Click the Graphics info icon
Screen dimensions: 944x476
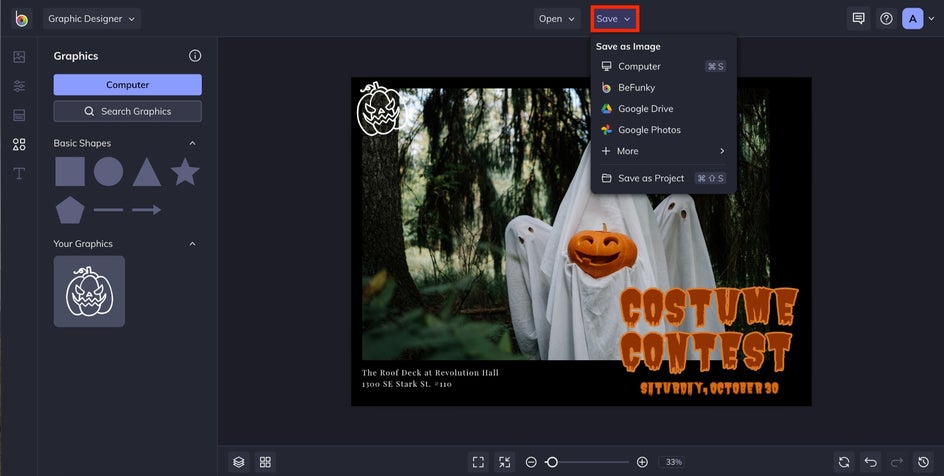click(195, 56)
